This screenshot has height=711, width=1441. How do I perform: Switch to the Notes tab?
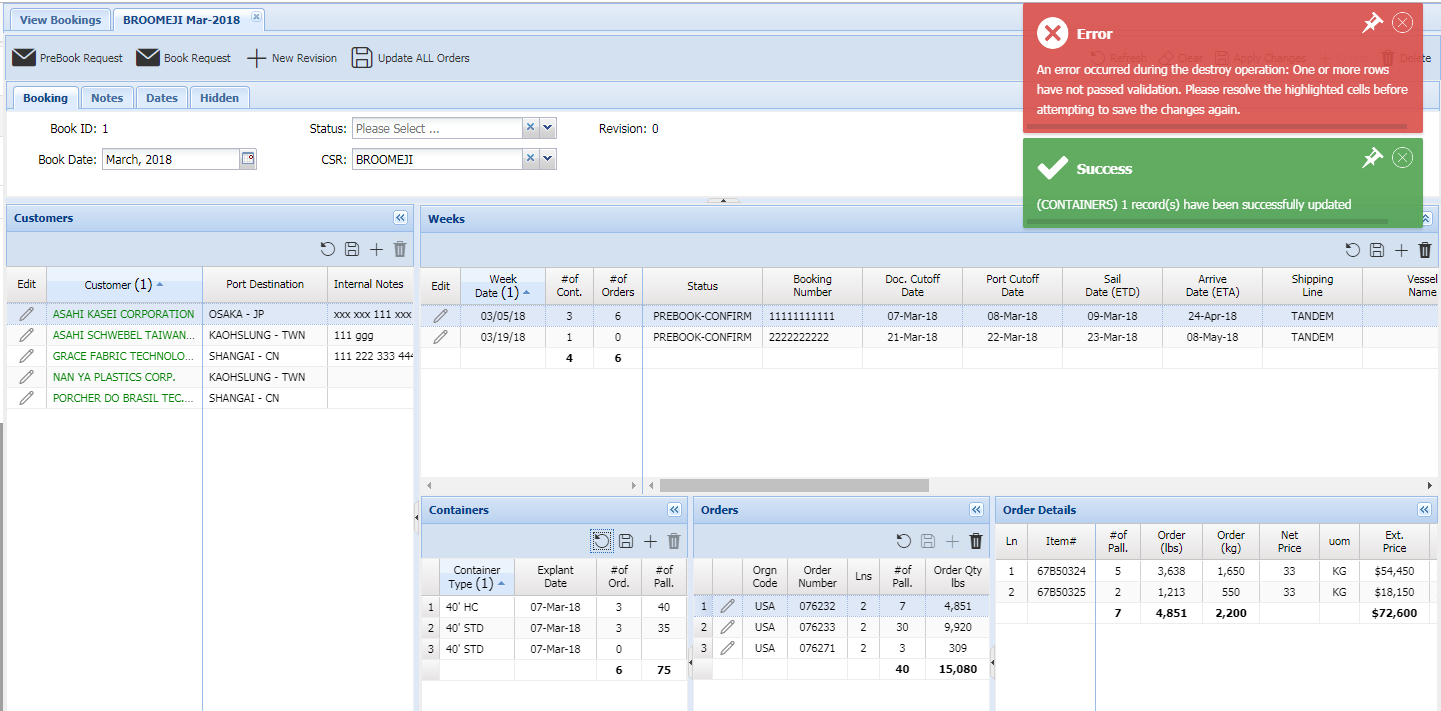point(107,98)
